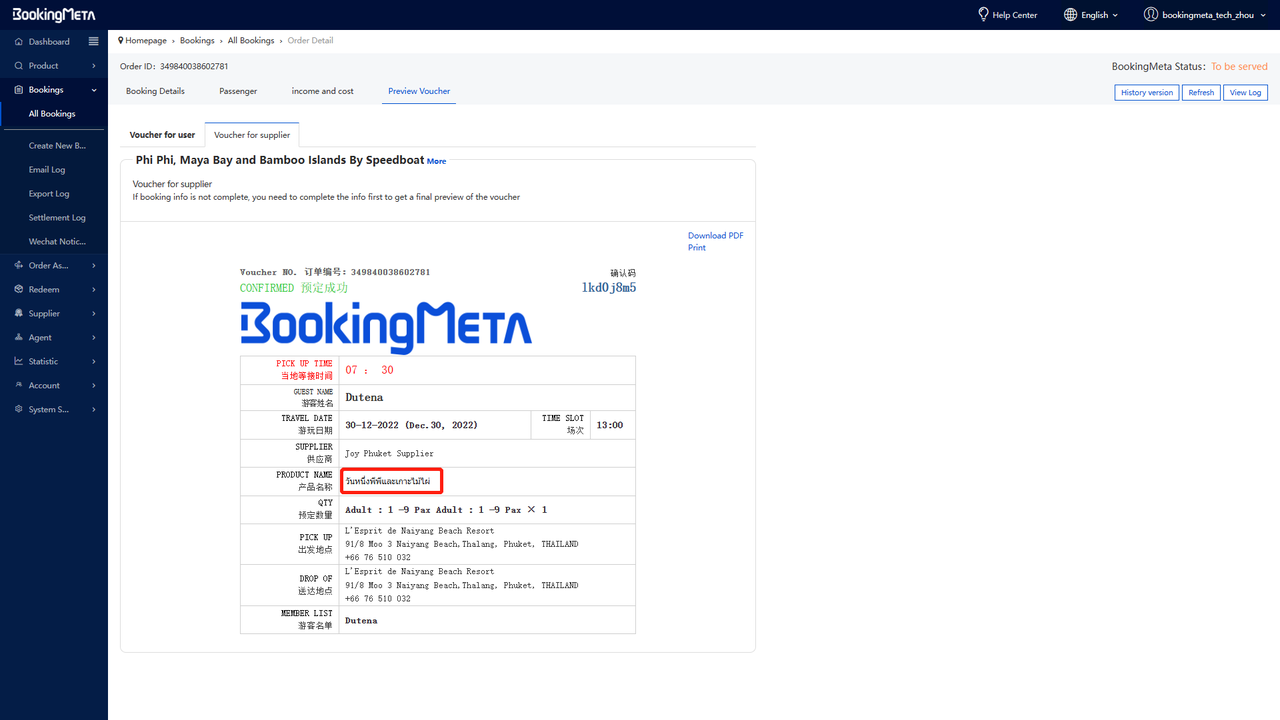Viewport: 1280px width, 720px height.
Task: Click the Agent person icon in sidebar
Action: [18, 338]
